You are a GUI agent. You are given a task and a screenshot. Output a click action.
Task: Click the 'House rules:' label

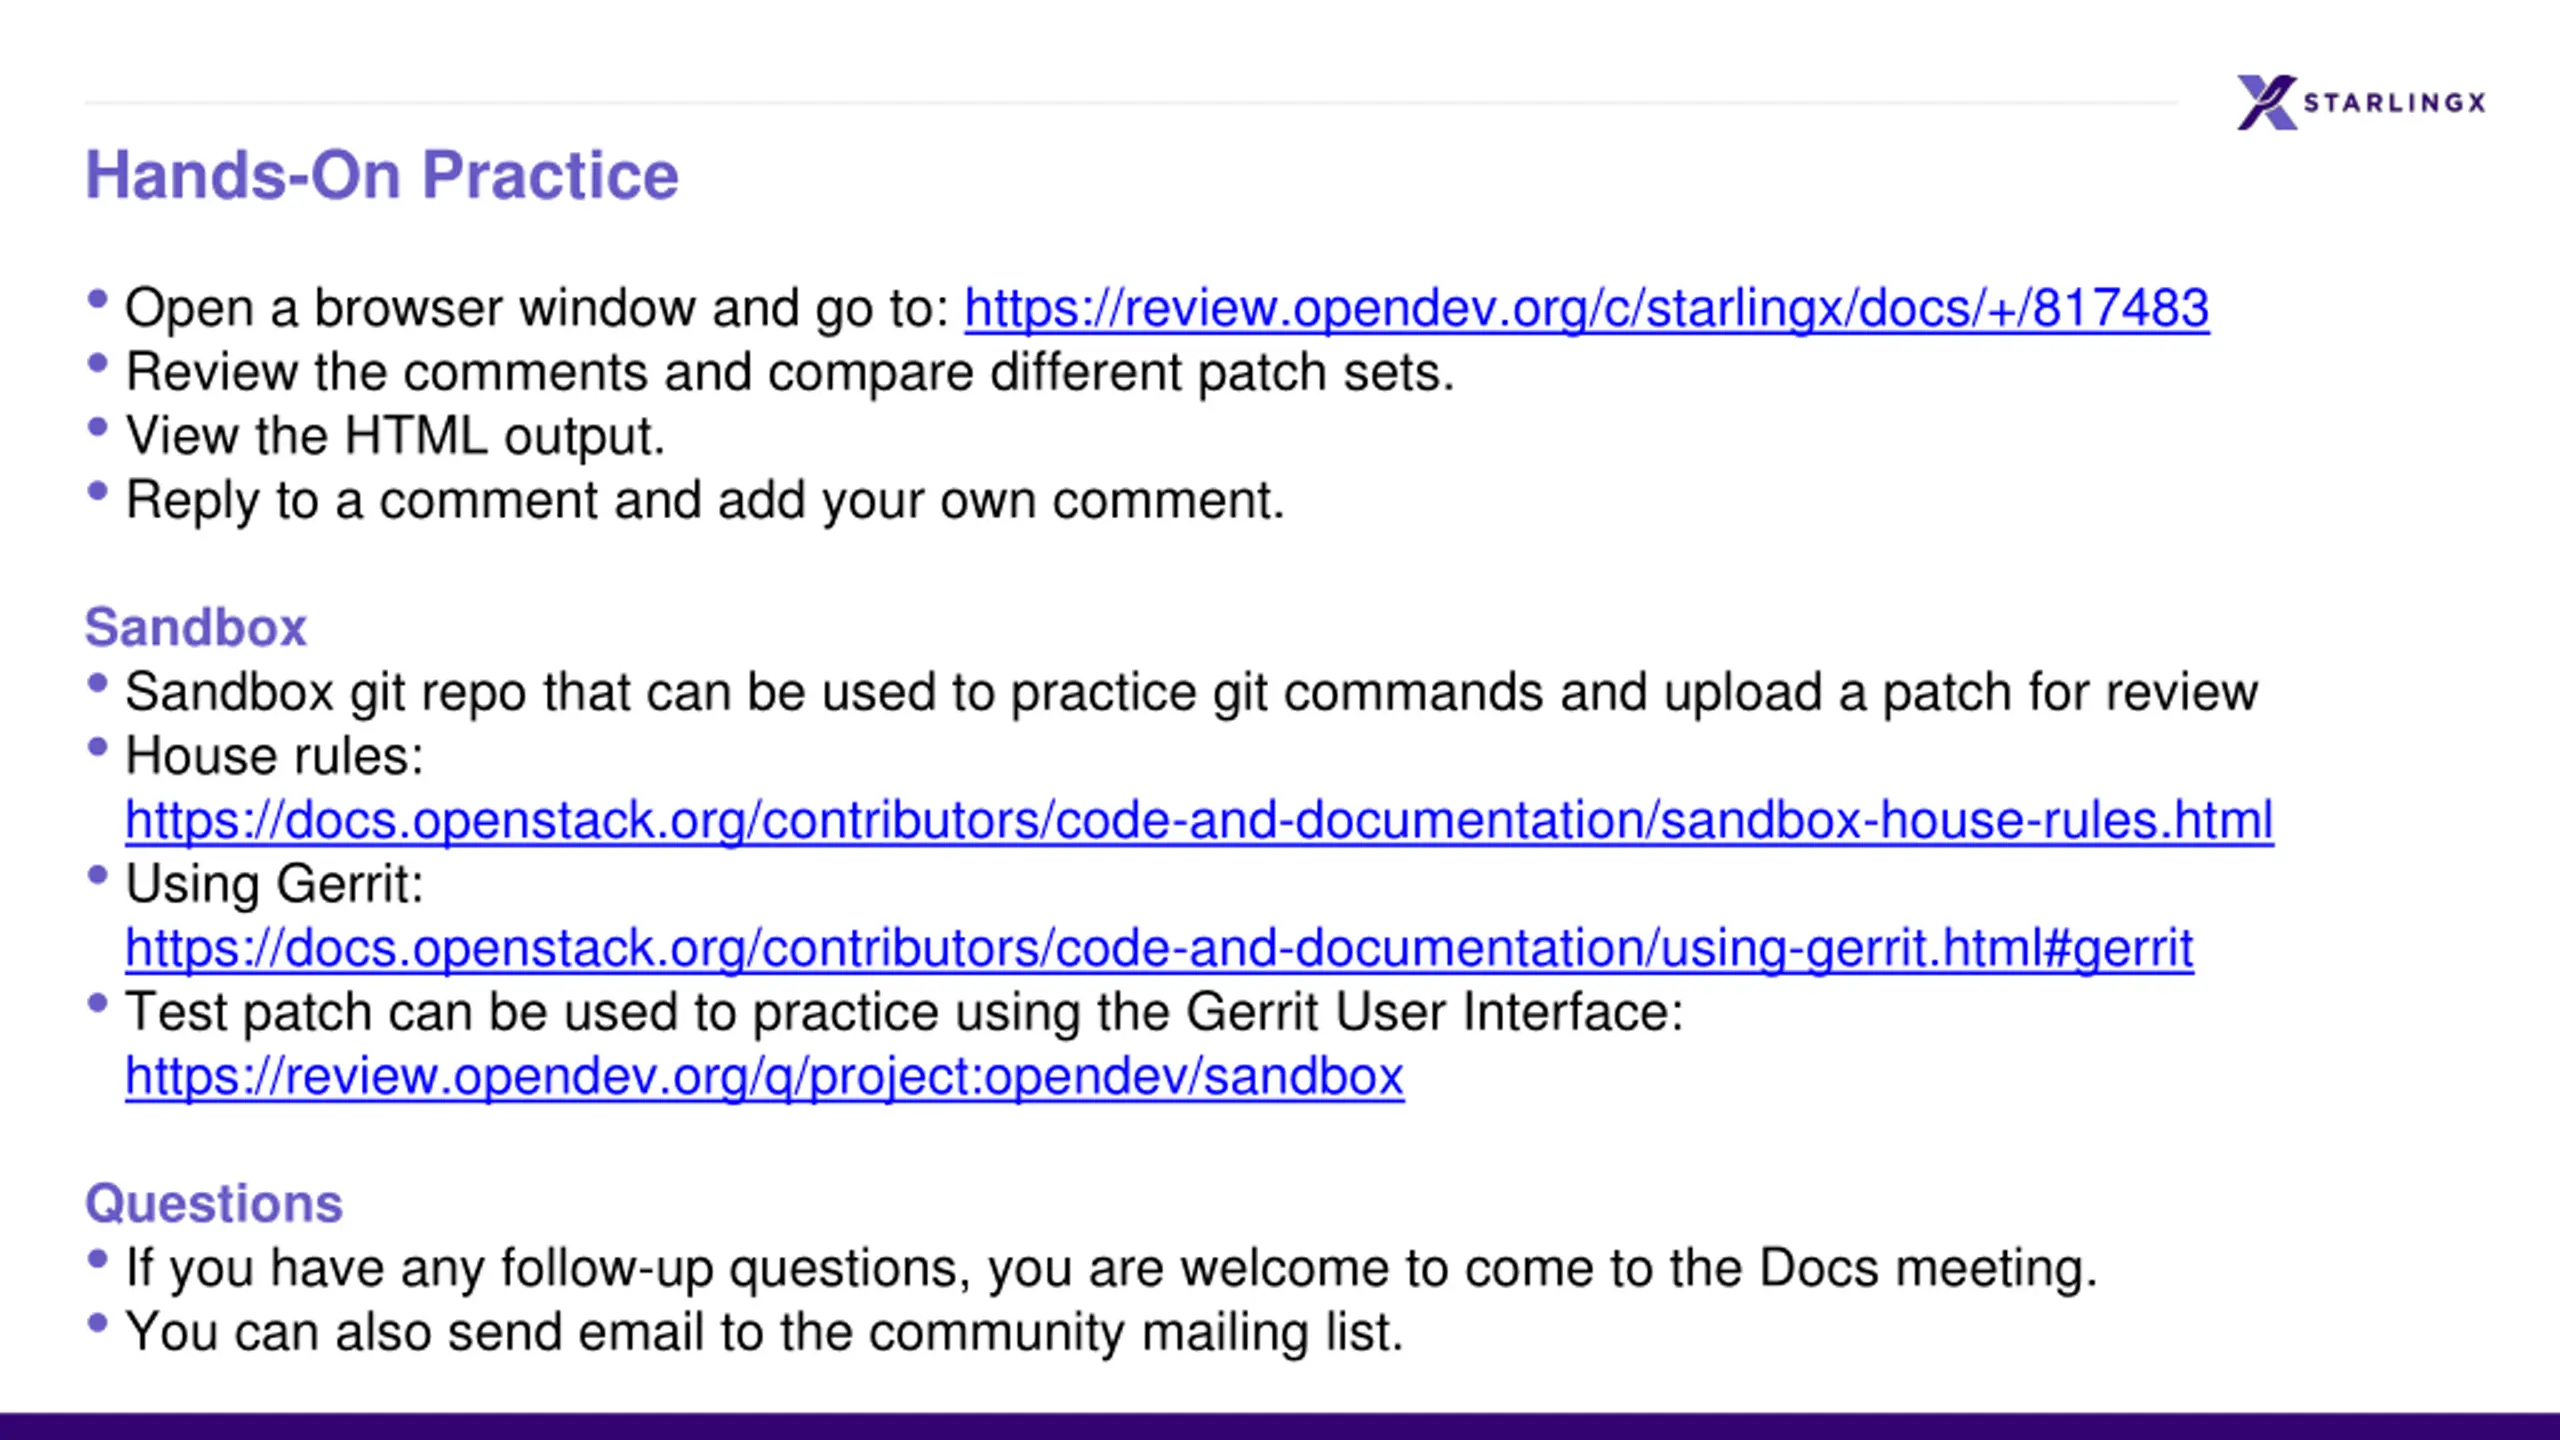274,756
